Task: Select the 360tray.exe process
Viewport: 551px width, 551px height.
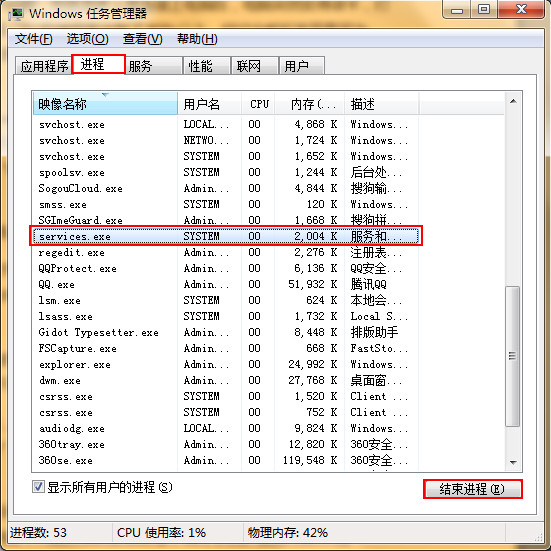Action: [226, 445]
